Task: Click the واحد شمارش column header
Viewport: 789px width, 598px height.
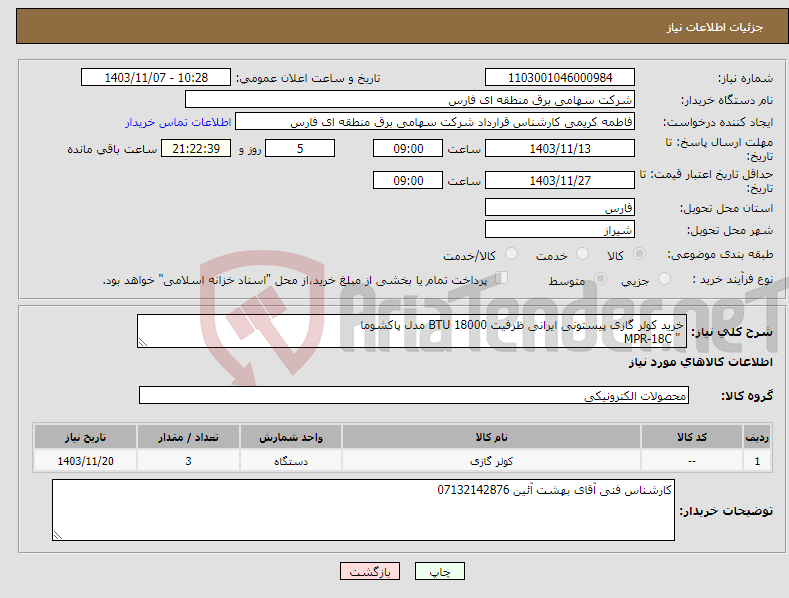Action: click(291, 437)
